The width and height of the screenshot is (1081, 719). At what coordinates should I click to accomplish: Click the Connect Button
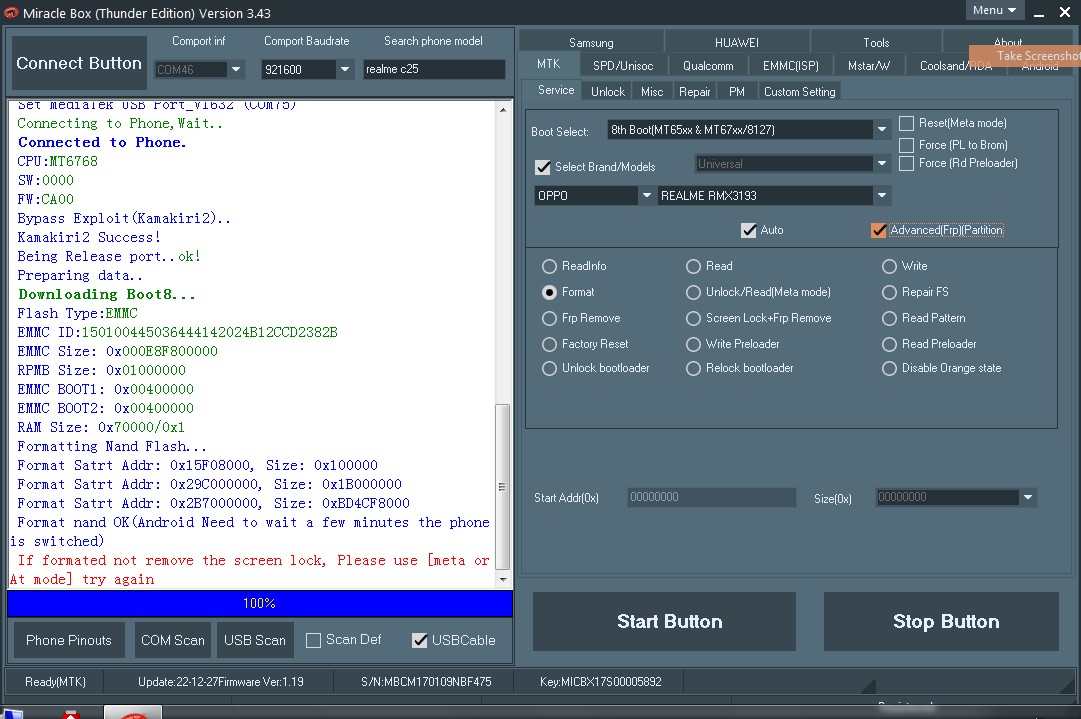pos(79,63)
